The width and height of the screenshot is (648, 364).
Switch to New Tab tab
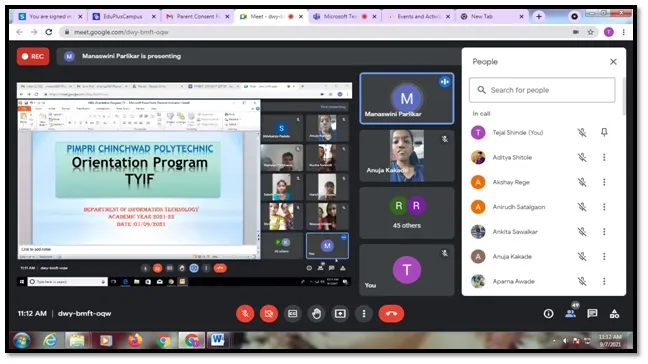(x=492, y=17)
